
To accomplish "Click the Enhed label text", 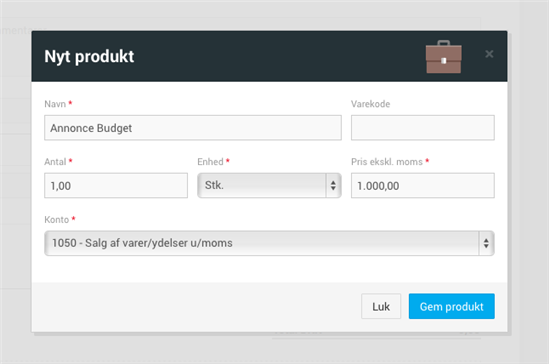I will coord(210,162).
